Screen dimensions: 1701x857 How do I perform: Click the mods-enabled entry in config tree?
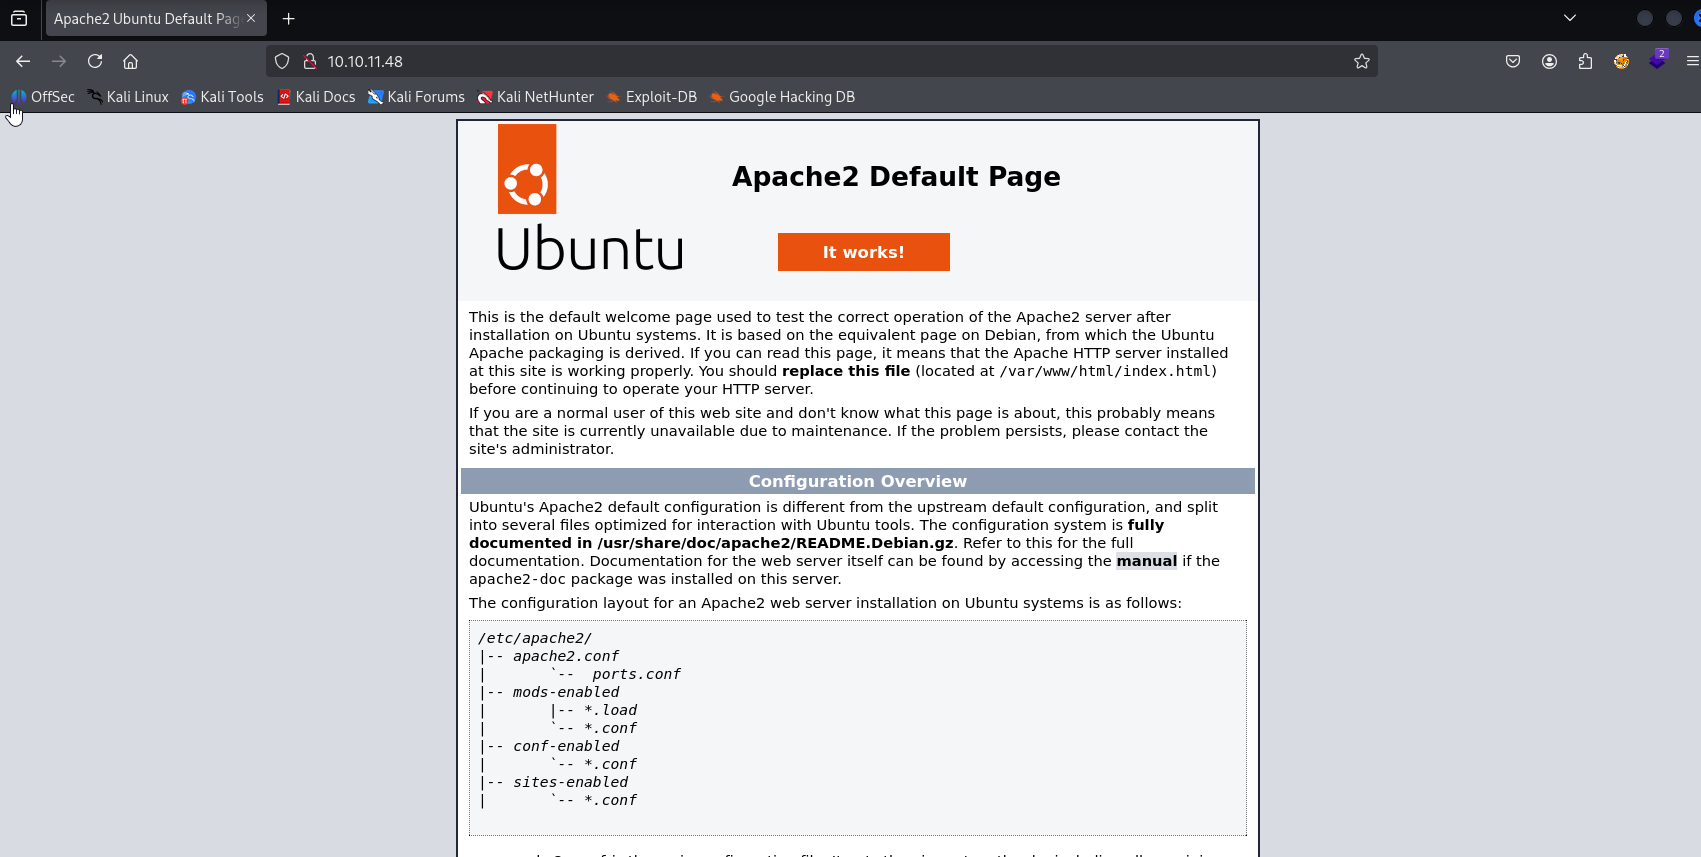(x=566, y=692)
